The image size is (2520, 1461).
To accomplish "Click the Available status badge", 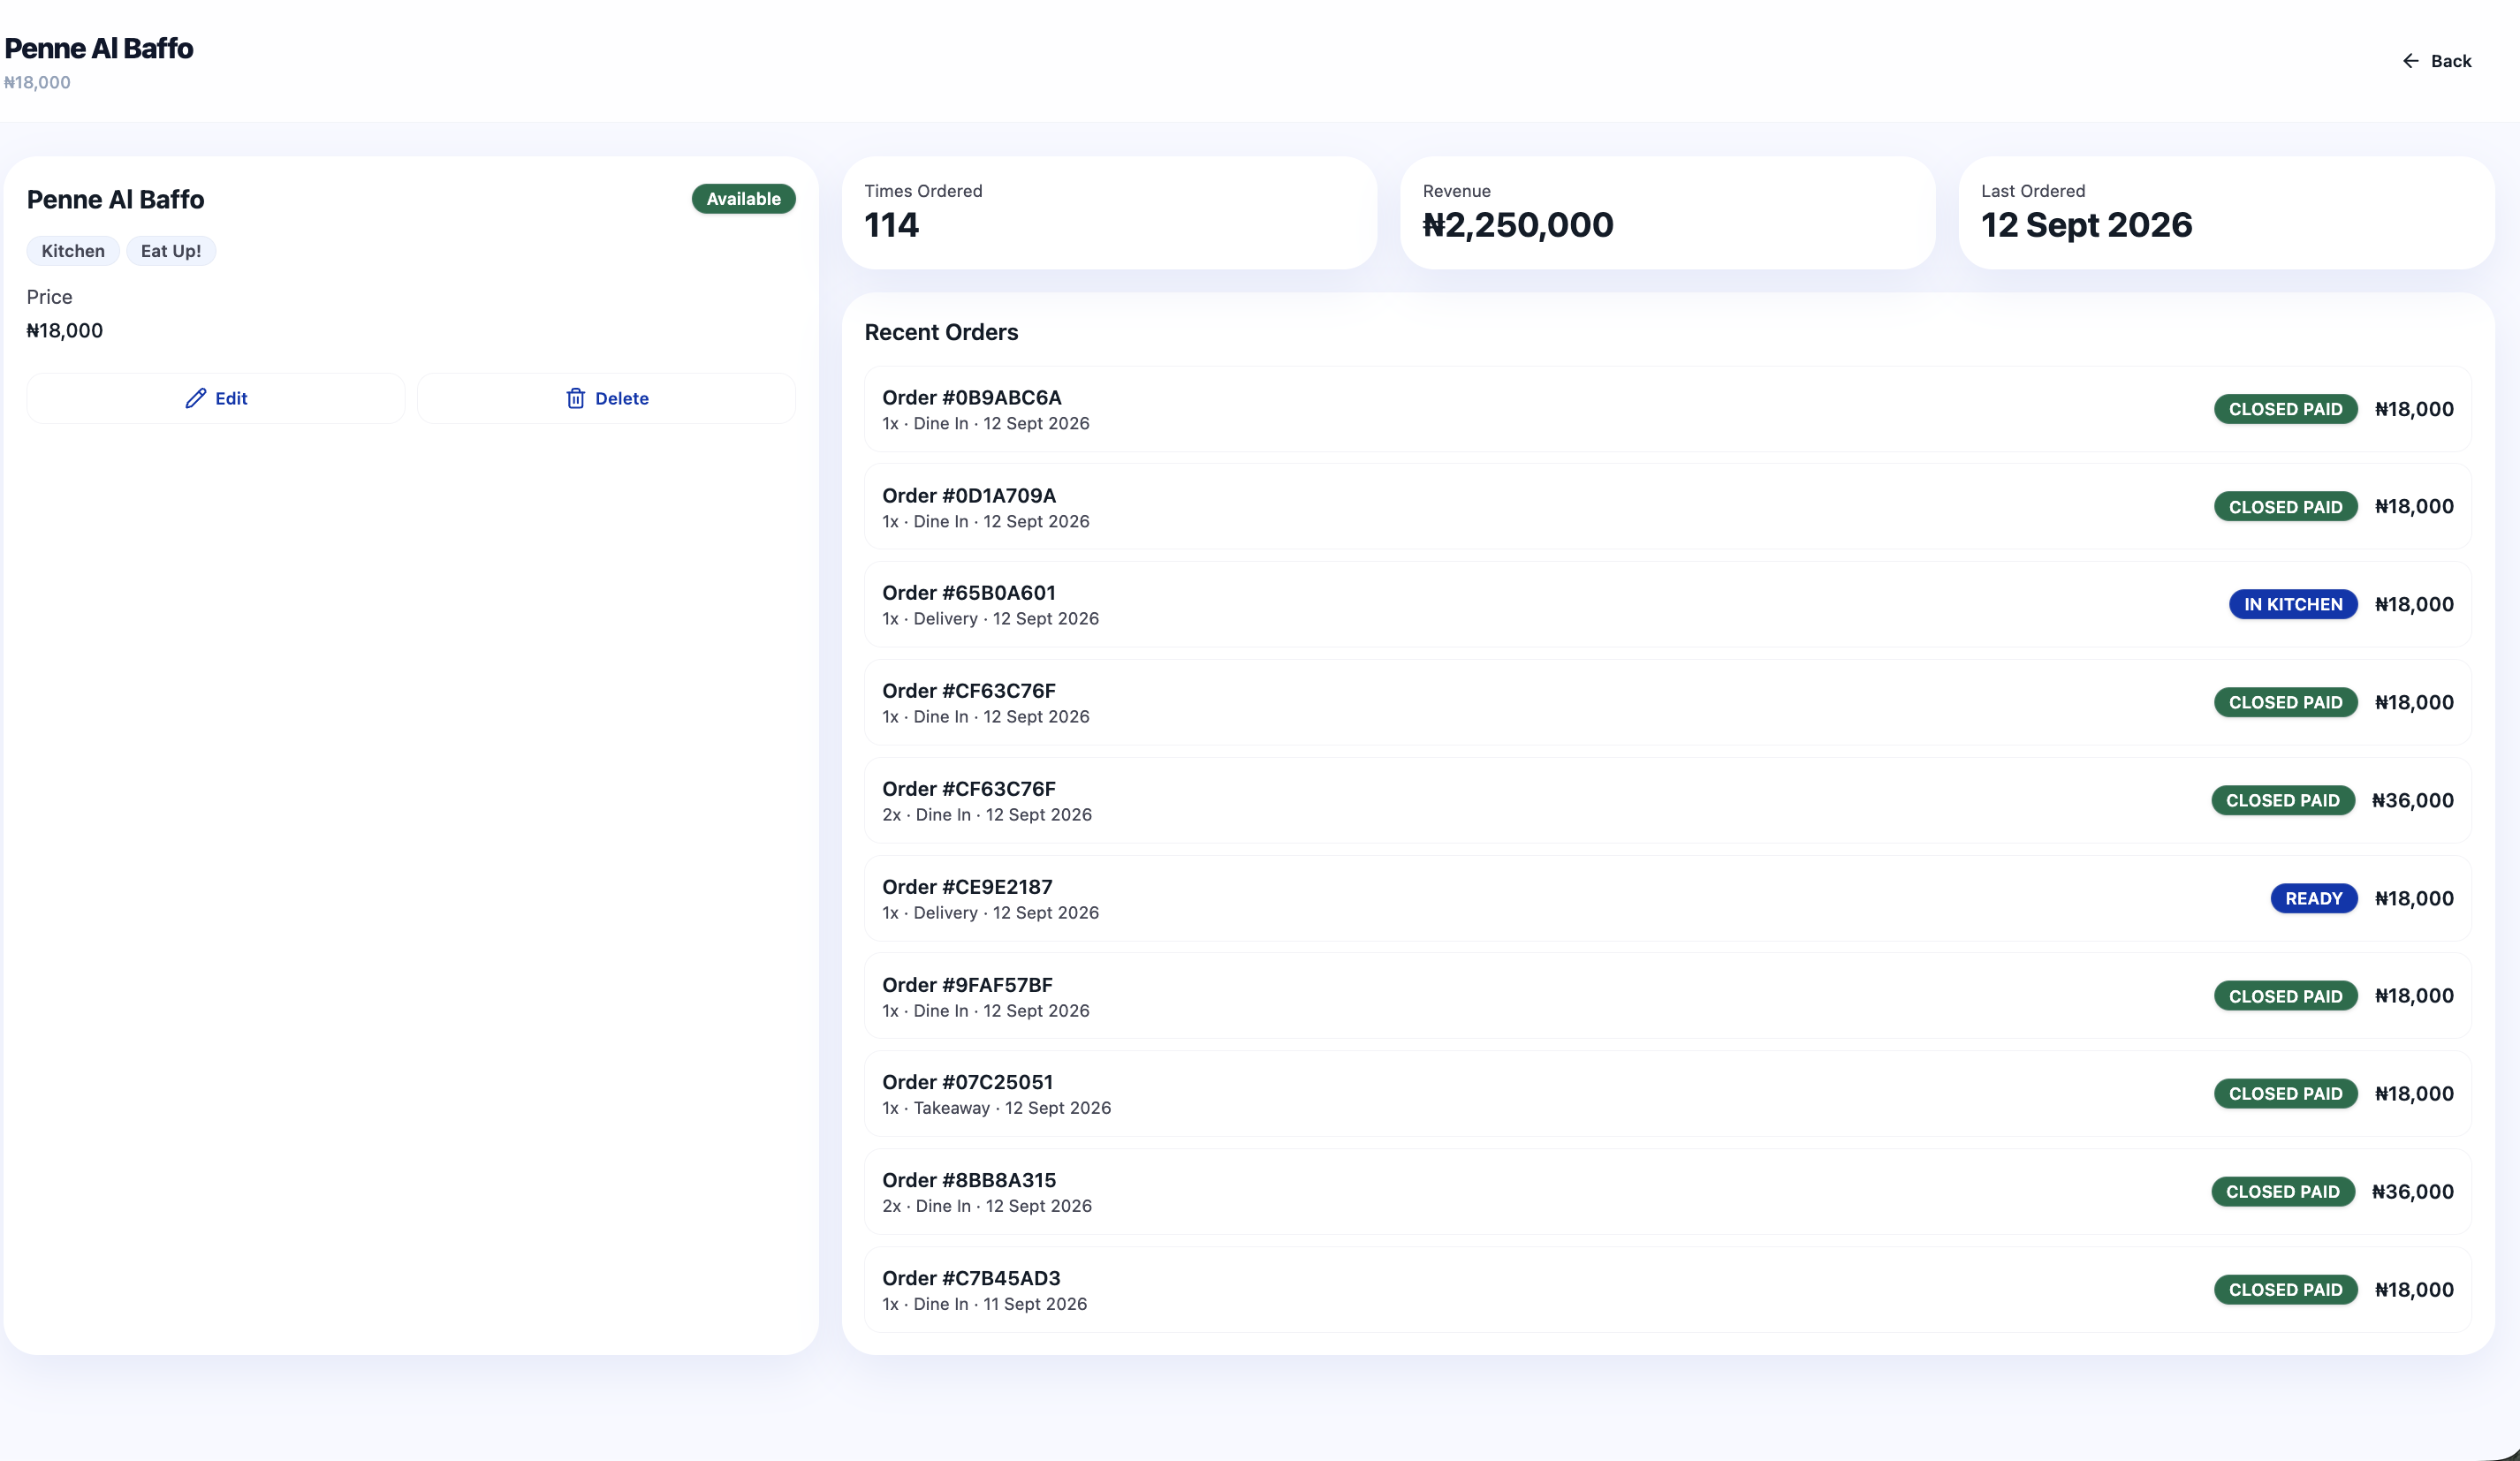I will tap(743, 199).
